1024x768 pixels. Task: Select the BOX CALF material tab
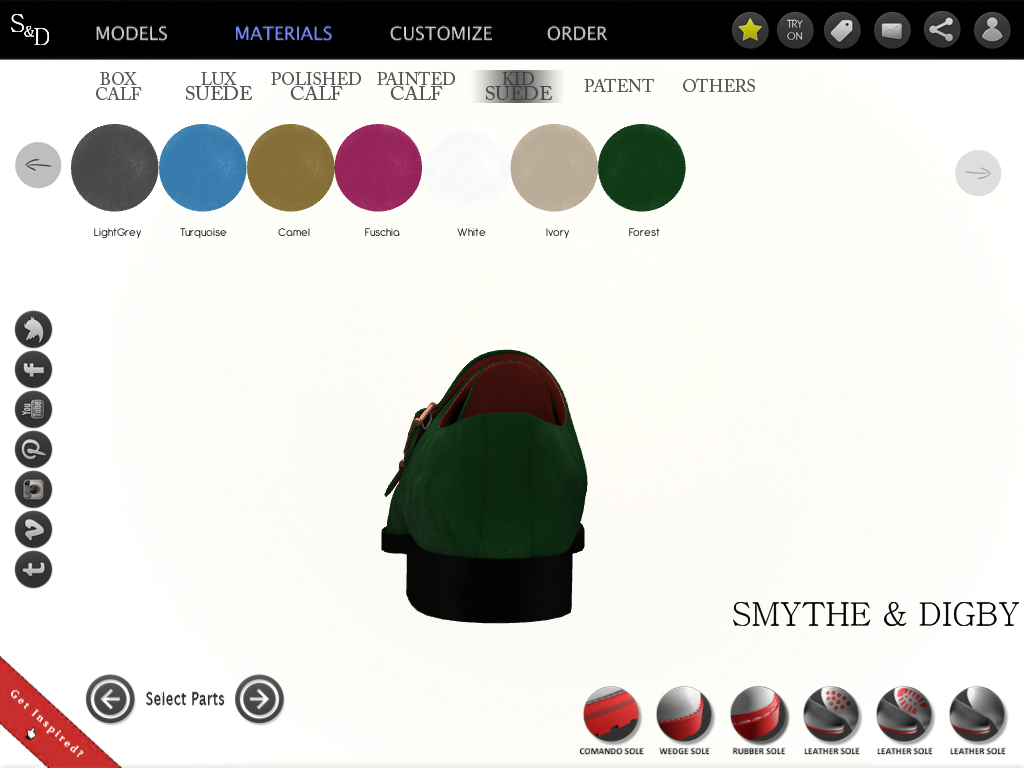point(118,86)
